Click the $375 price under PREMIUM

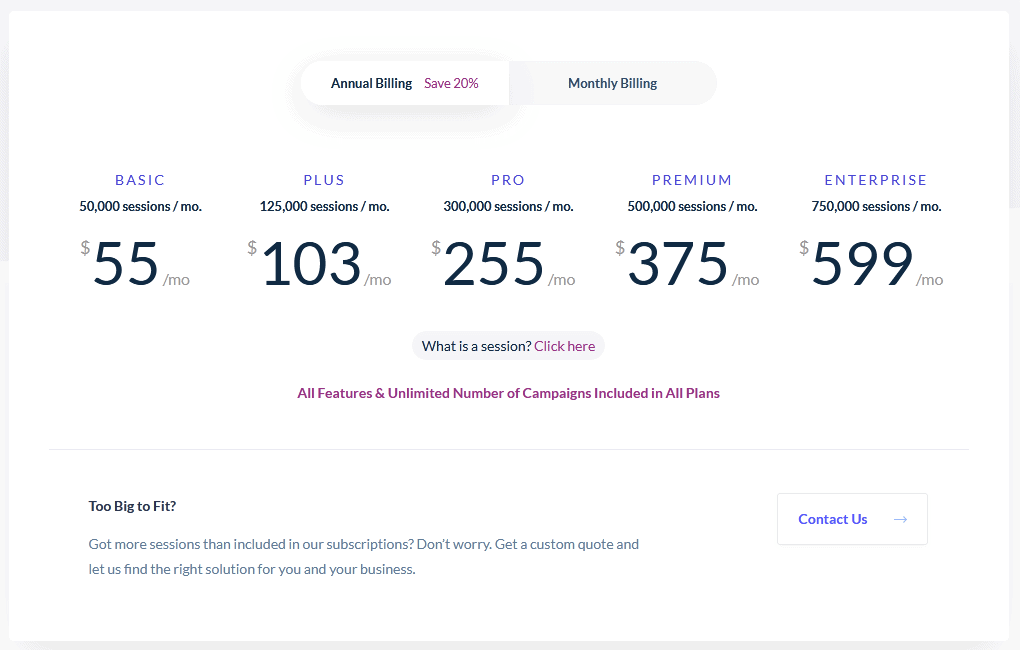tap(678, 264)
